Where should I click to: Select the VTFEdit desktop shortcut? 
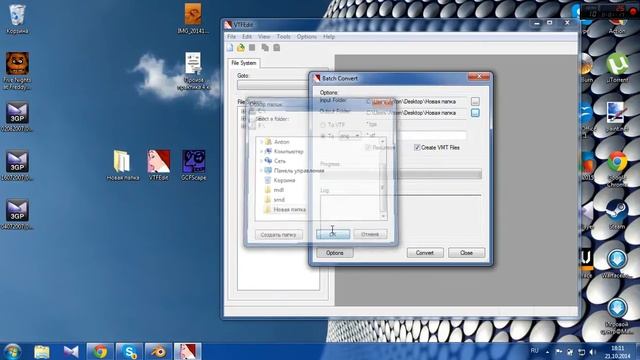click(x=159, y=164)
